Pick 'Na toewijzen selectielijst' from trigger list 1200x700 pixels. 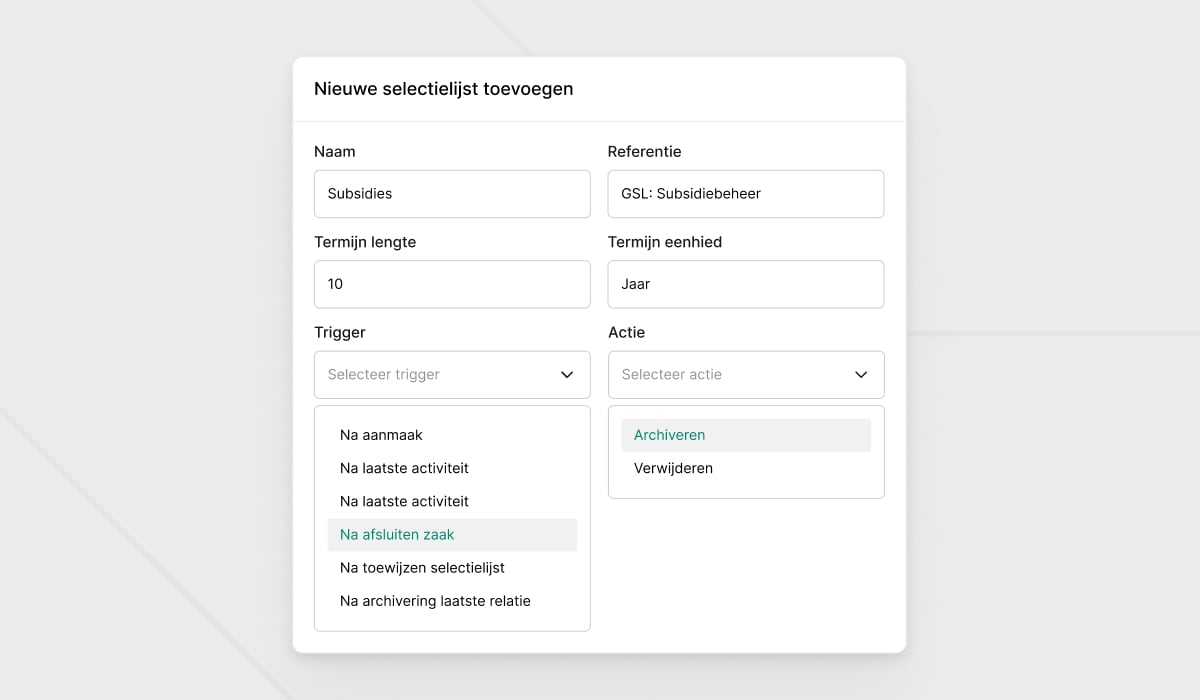[x=422, y=568]
